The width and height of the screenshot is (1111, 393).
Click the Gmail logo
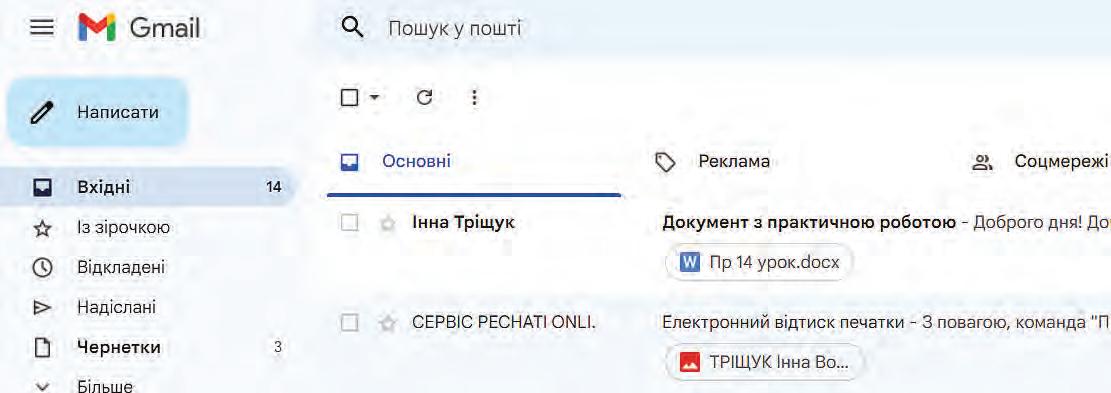point(140,28)
